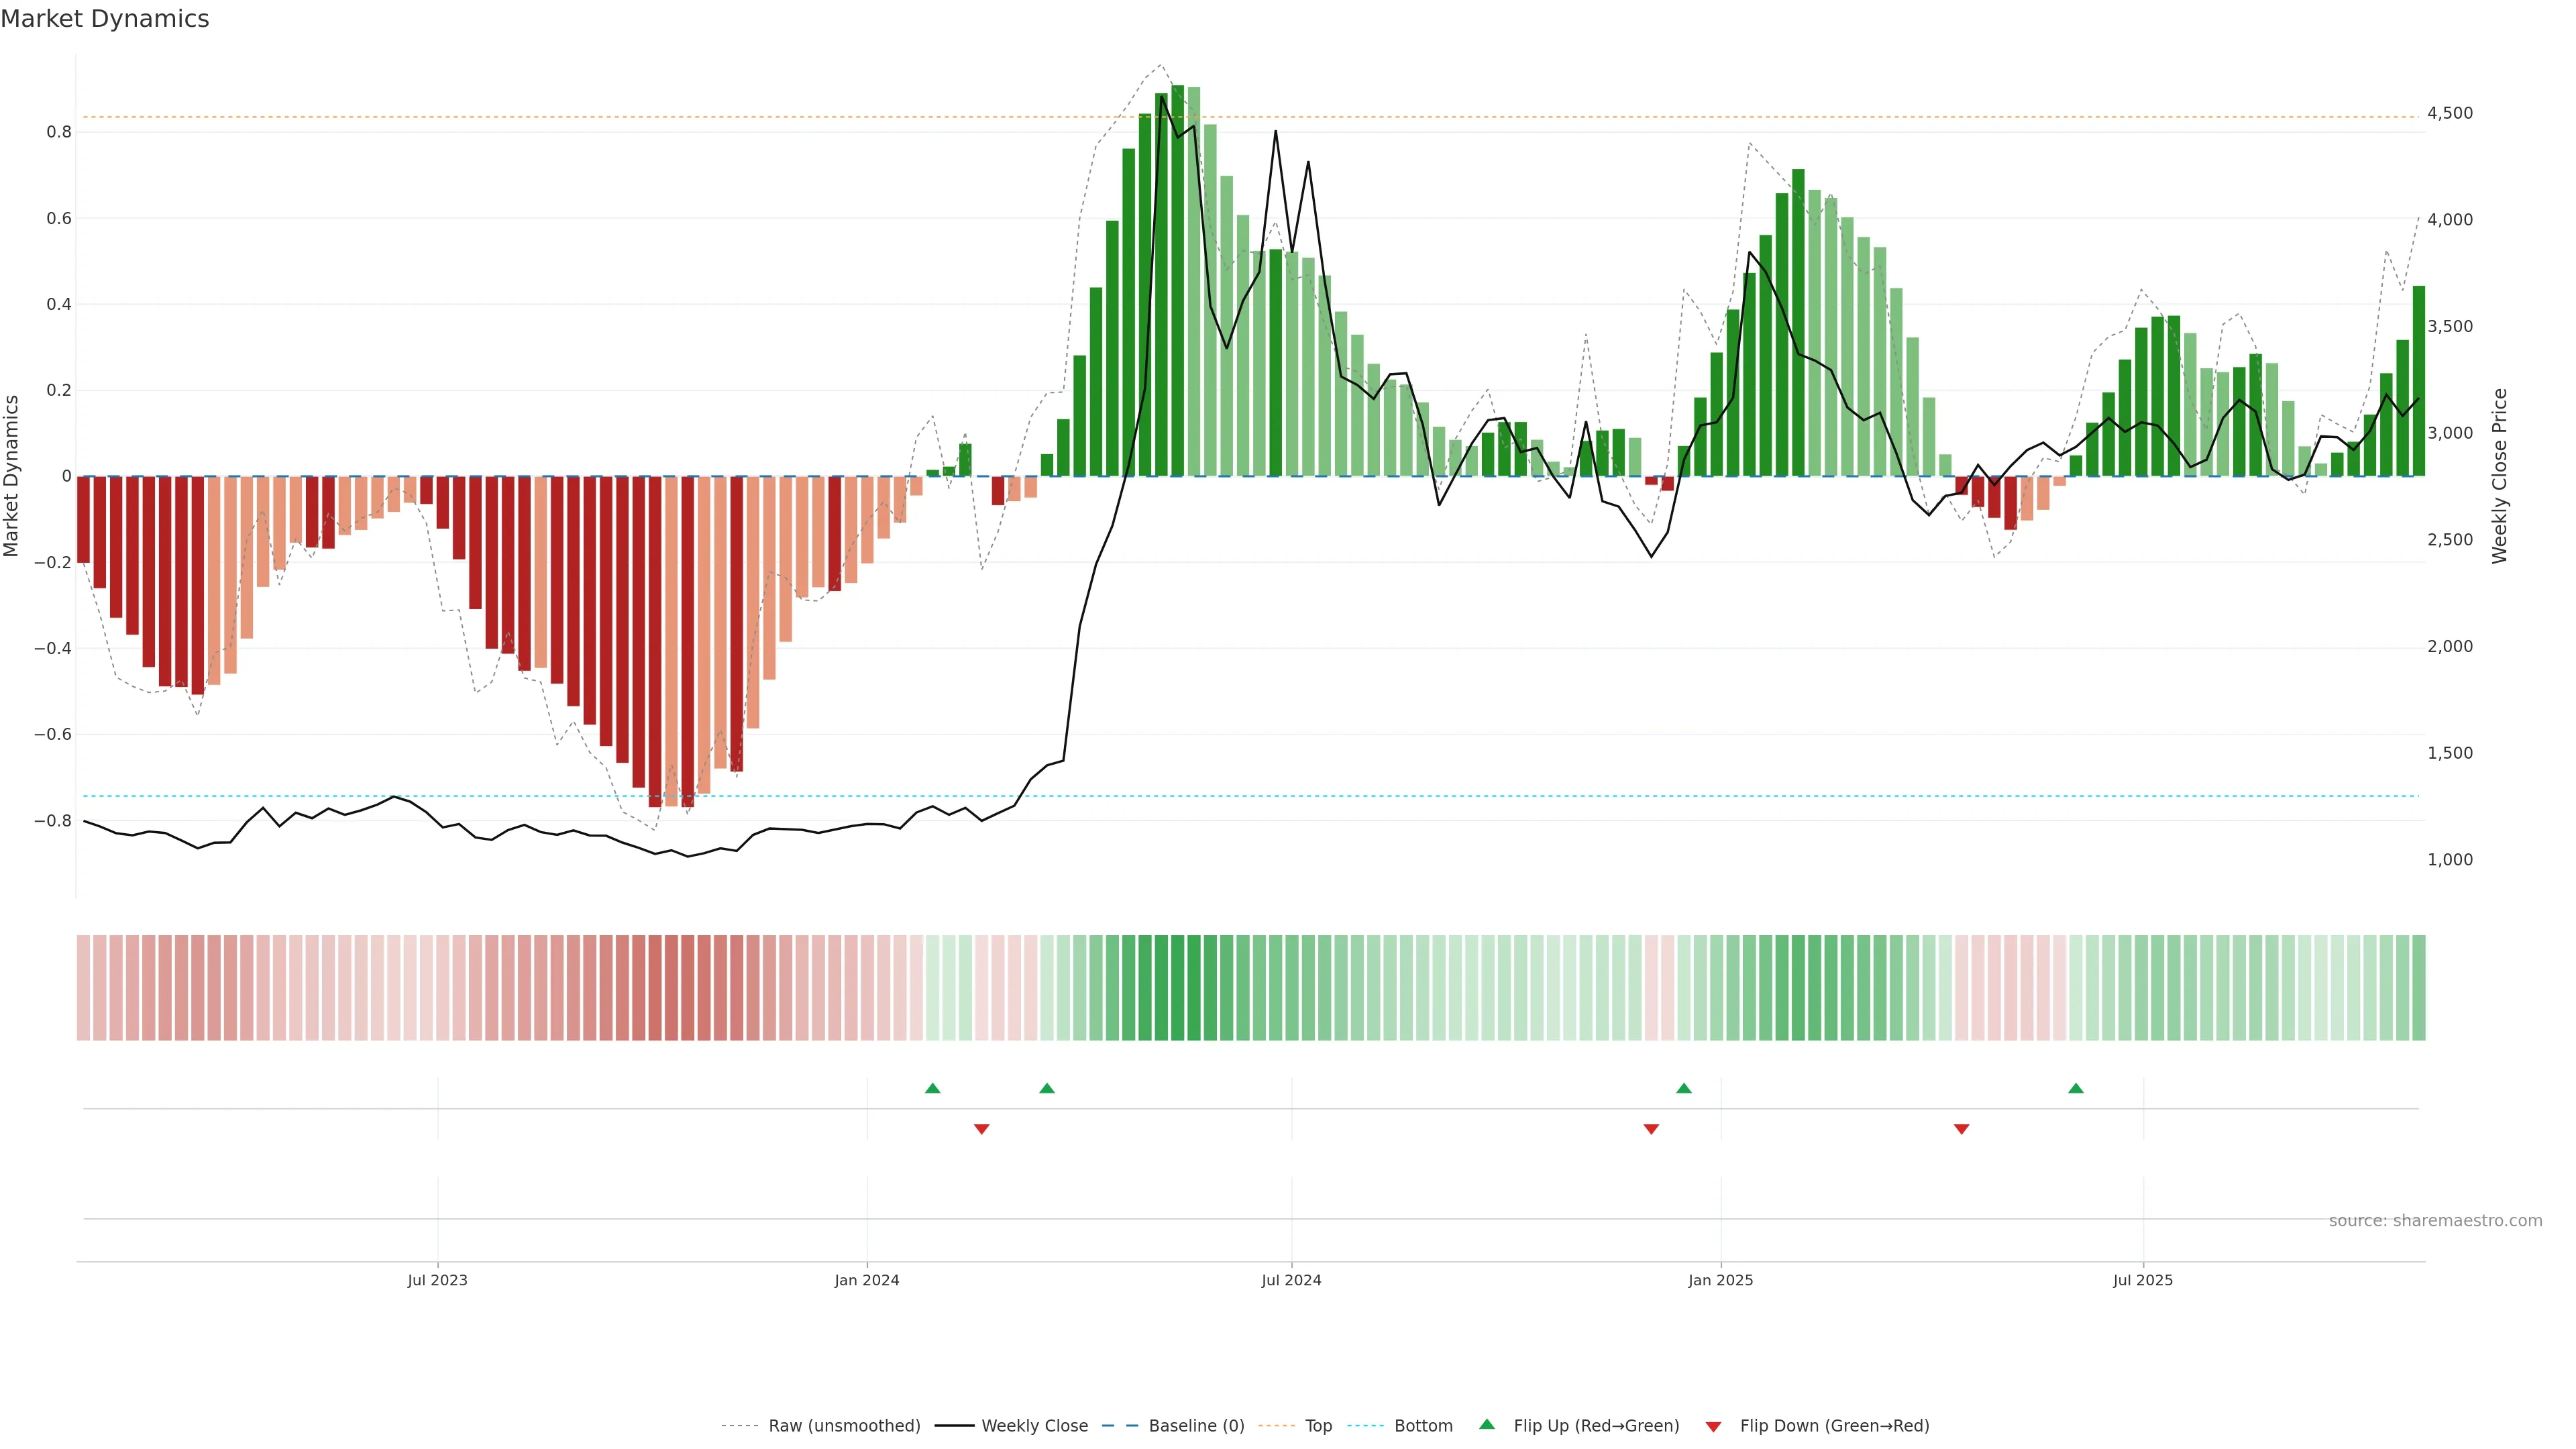Toggle the Weekly Close legend entry
The width and height of the screenshot is (2576, 1449).
point(1034,1426)
